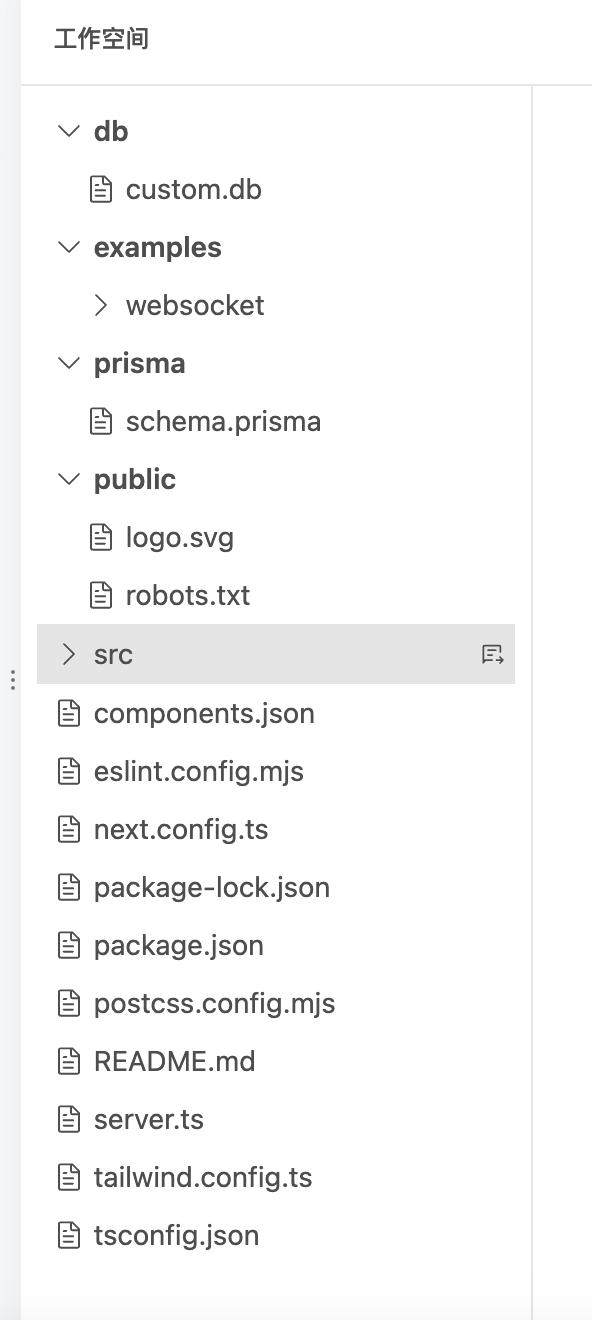Click the 工作空间 panel header
Viewport: 592px width, 1320px height.
pos(102,39)
